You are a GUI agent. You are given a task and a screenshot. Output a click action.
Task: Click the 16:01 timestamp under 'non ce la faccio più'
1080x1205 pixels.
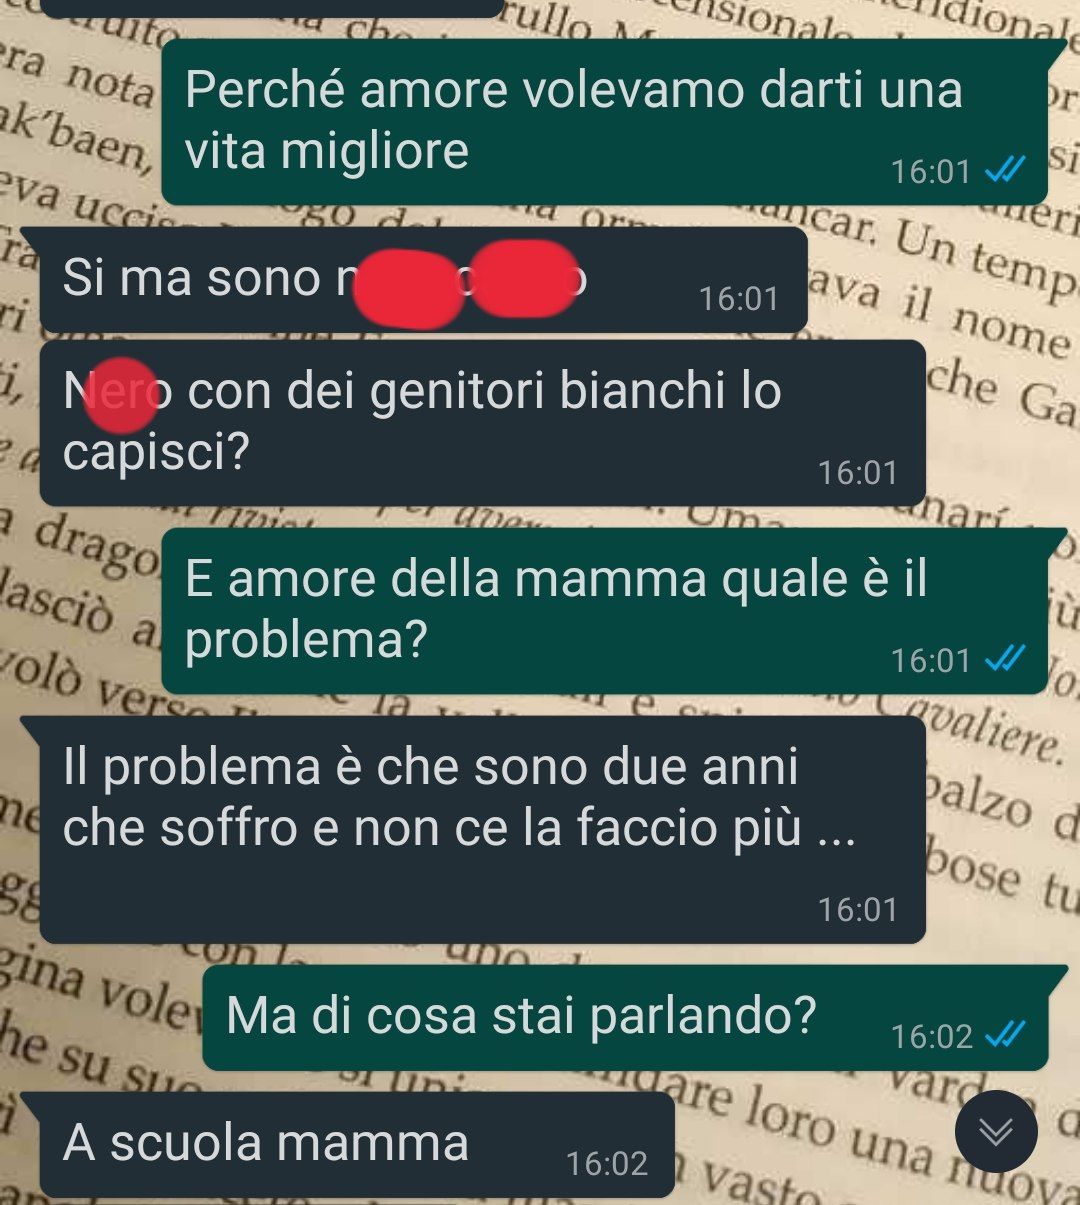[x=858, y=909]
